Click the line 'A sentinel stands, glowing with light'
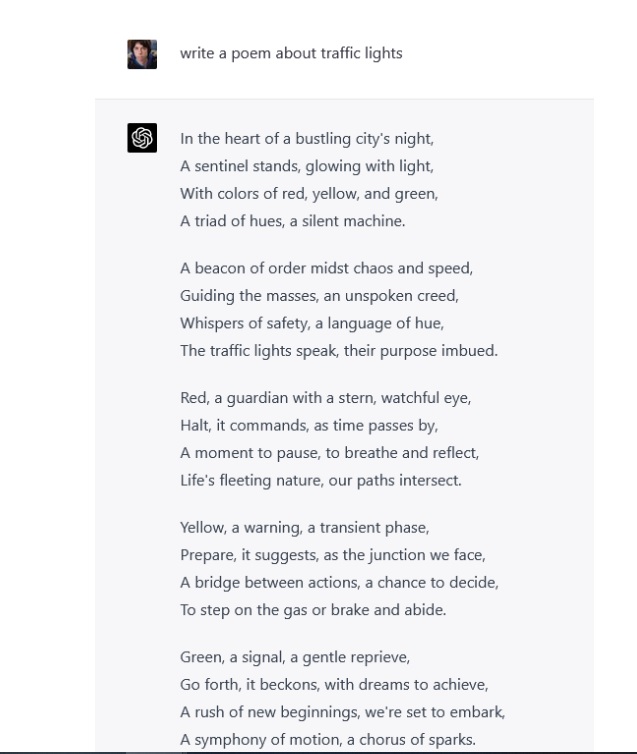 click(x=307, y=166)
